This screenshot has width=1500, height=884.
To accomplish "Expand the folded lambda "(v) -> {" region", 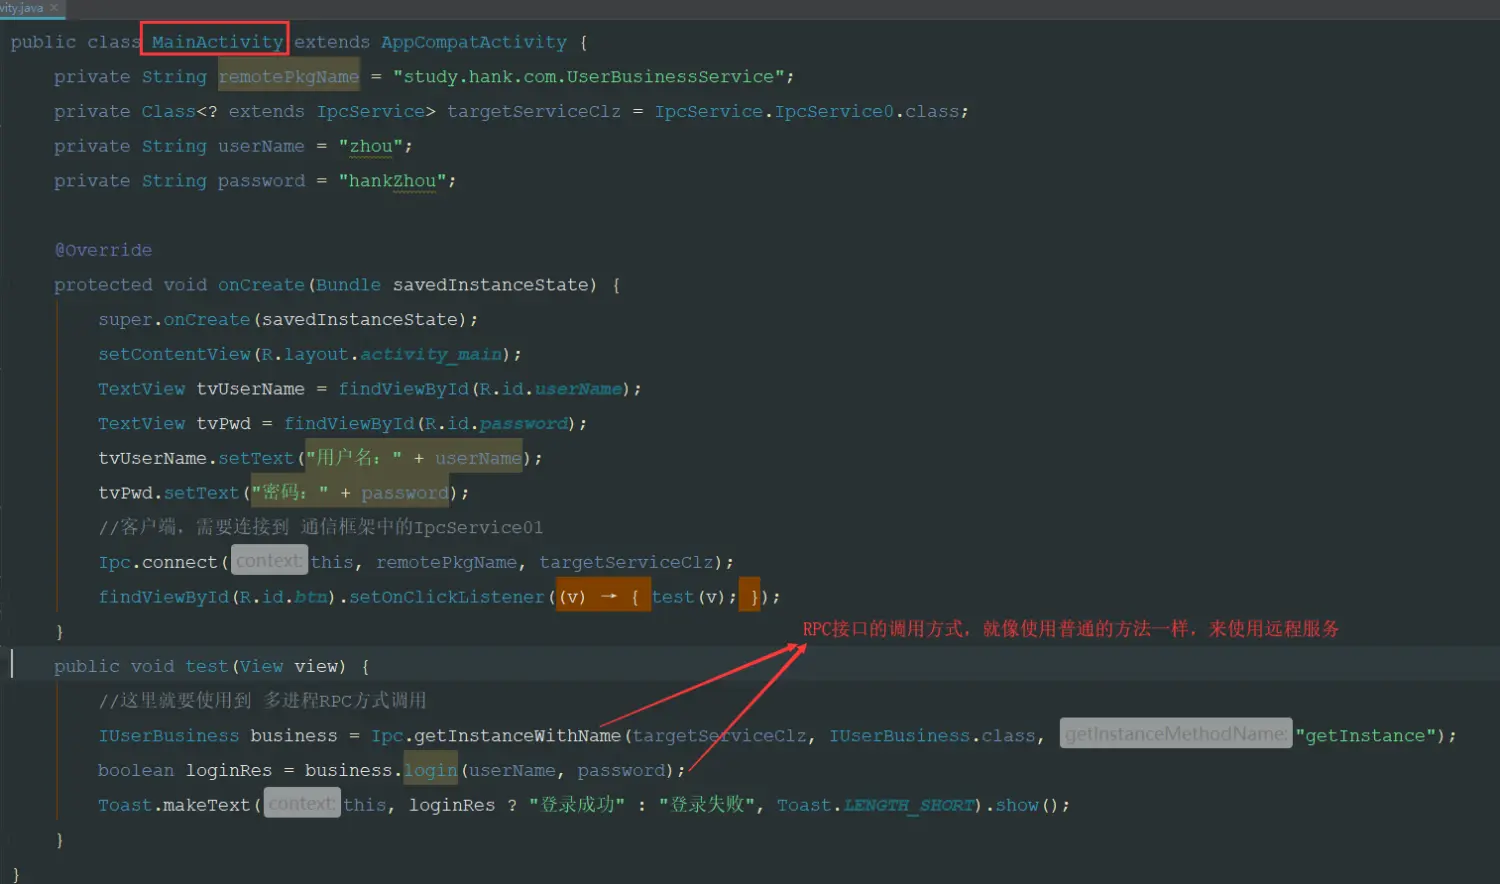I will coord(603,597).
